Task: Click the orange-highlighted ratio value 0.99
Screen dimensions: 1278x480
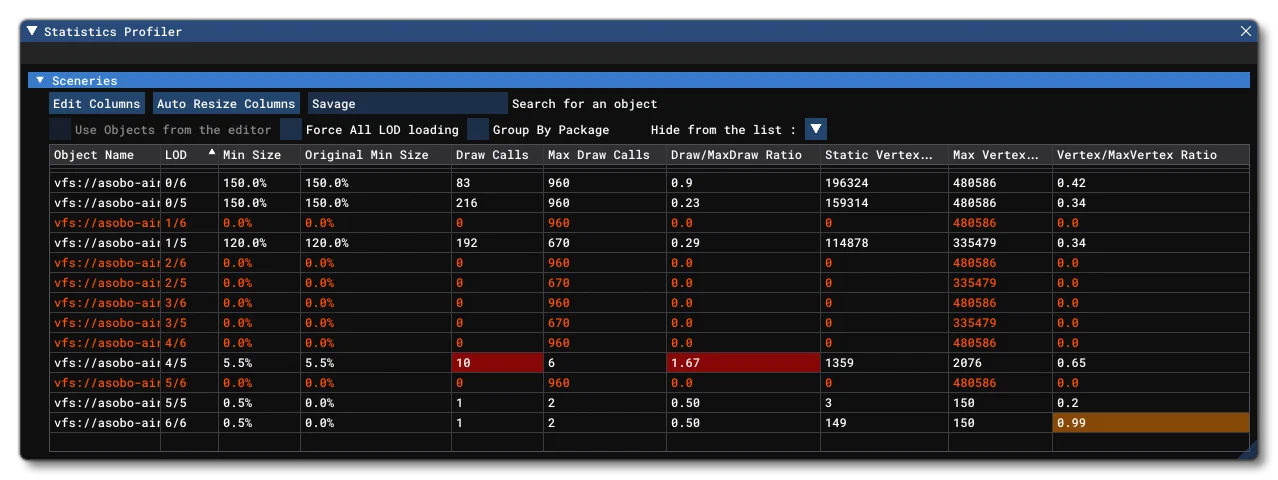Action: (1151, 423)
